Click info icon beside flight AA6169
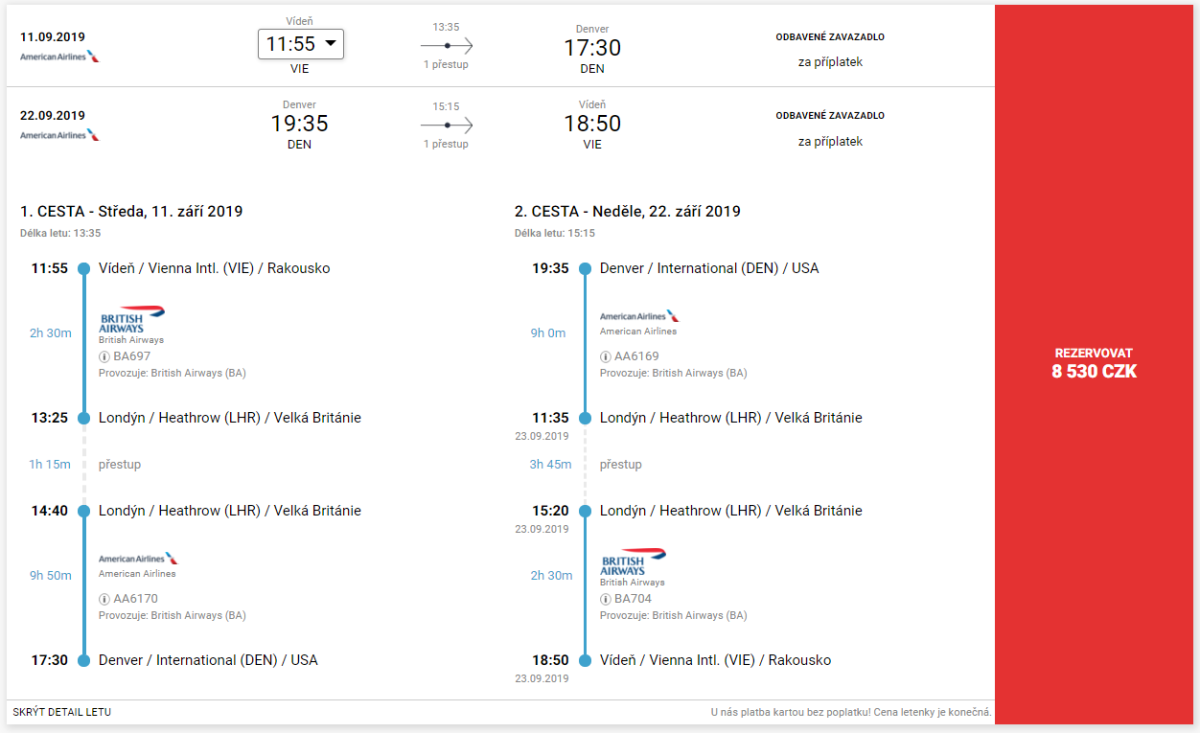1200x733 pixels. 605,356
